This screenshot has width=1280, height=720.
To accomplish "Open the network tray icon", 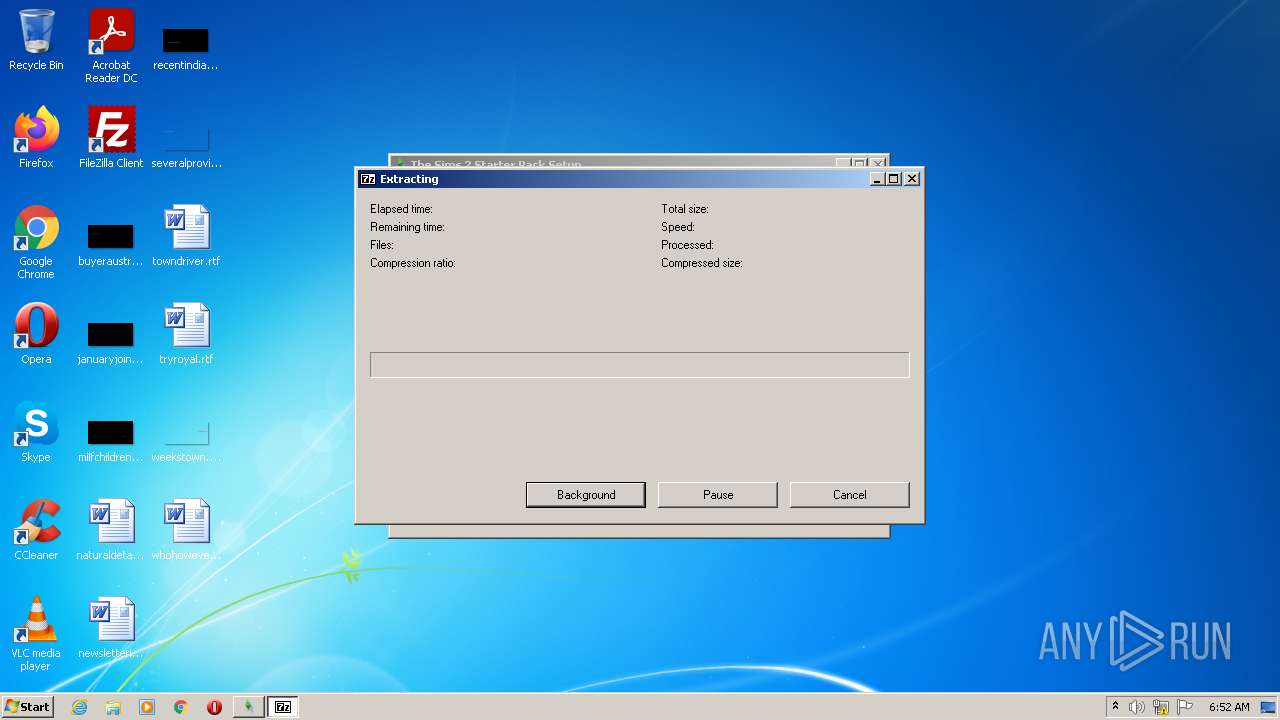I will tap(1161, 707).
